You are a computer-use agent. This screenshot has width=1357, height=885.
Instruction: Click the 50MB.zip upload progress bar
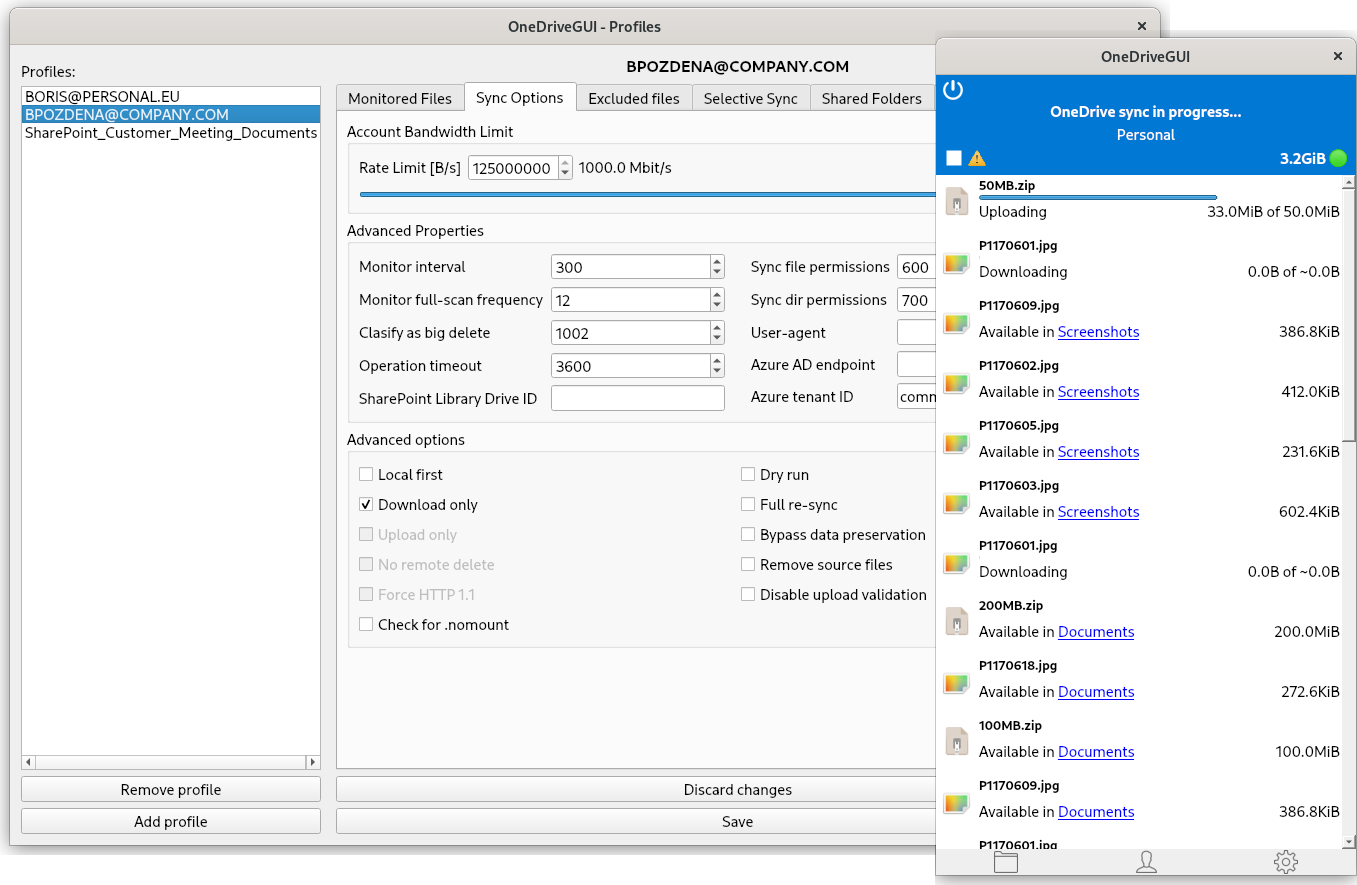click(1098, 197)
